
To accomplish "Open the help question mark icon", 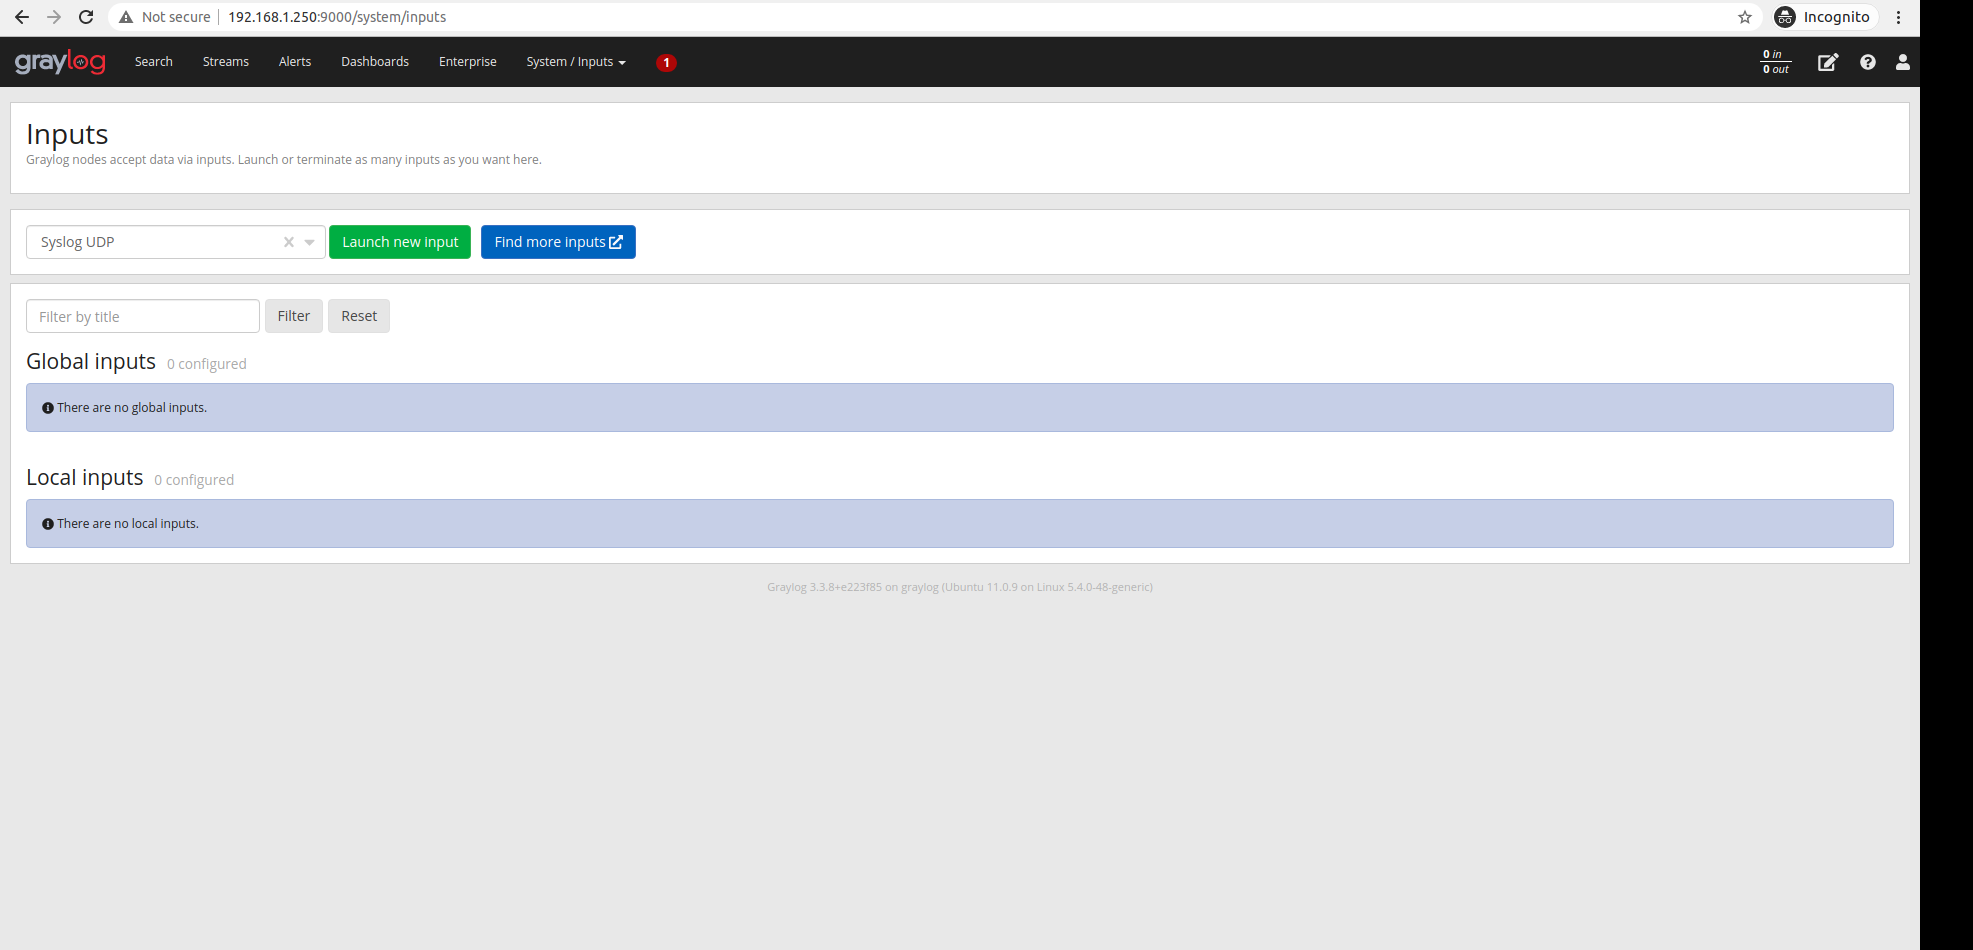I will coord(1867,62).
